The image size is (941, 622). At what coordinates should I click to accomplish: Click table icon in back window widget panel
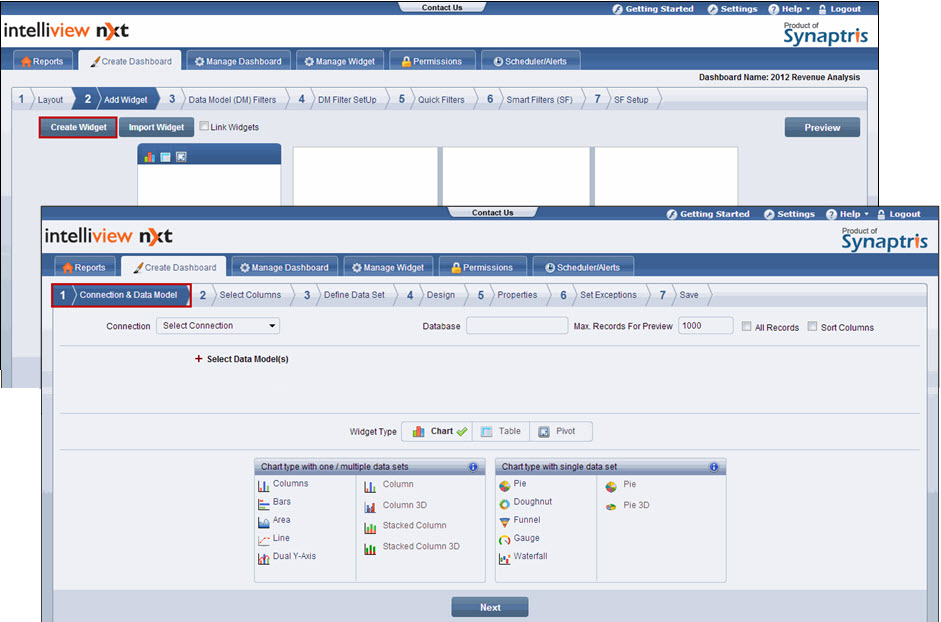tap(165, 157)
